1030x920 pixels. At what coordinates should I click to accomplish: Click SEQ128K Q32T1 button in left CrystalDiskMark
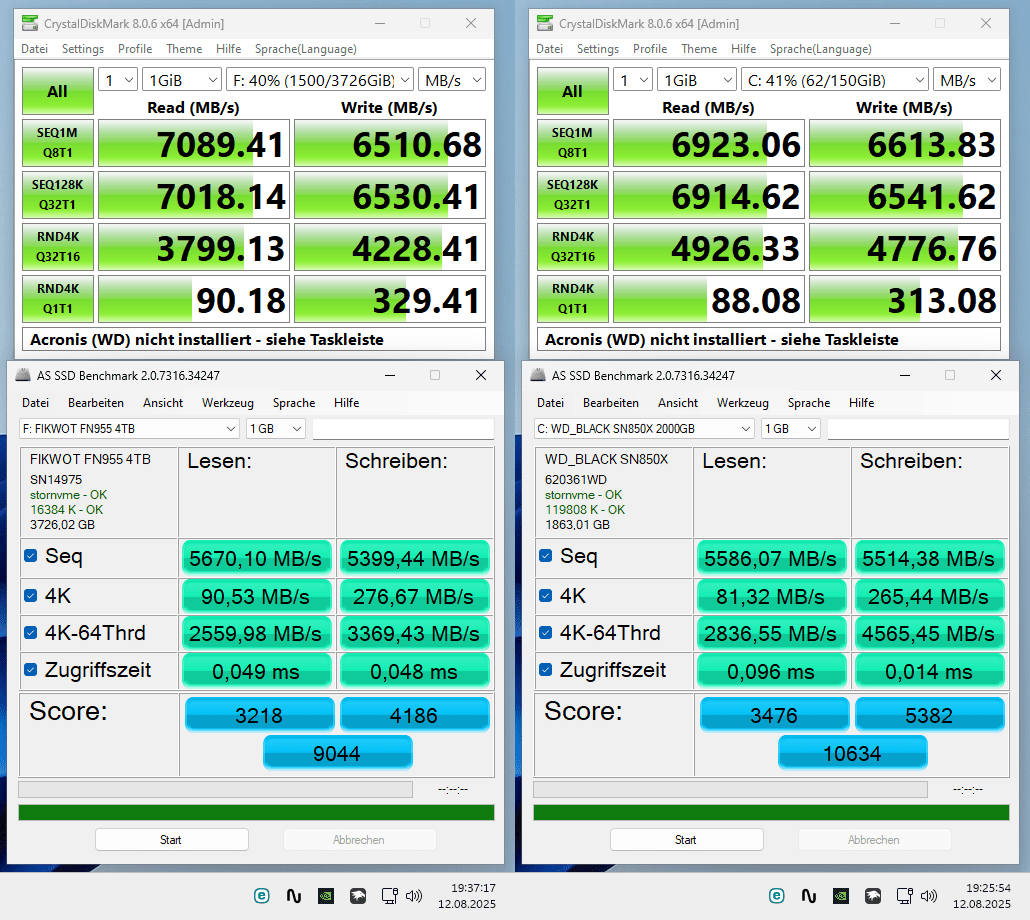pyautogui.click(x=57, y=195)
